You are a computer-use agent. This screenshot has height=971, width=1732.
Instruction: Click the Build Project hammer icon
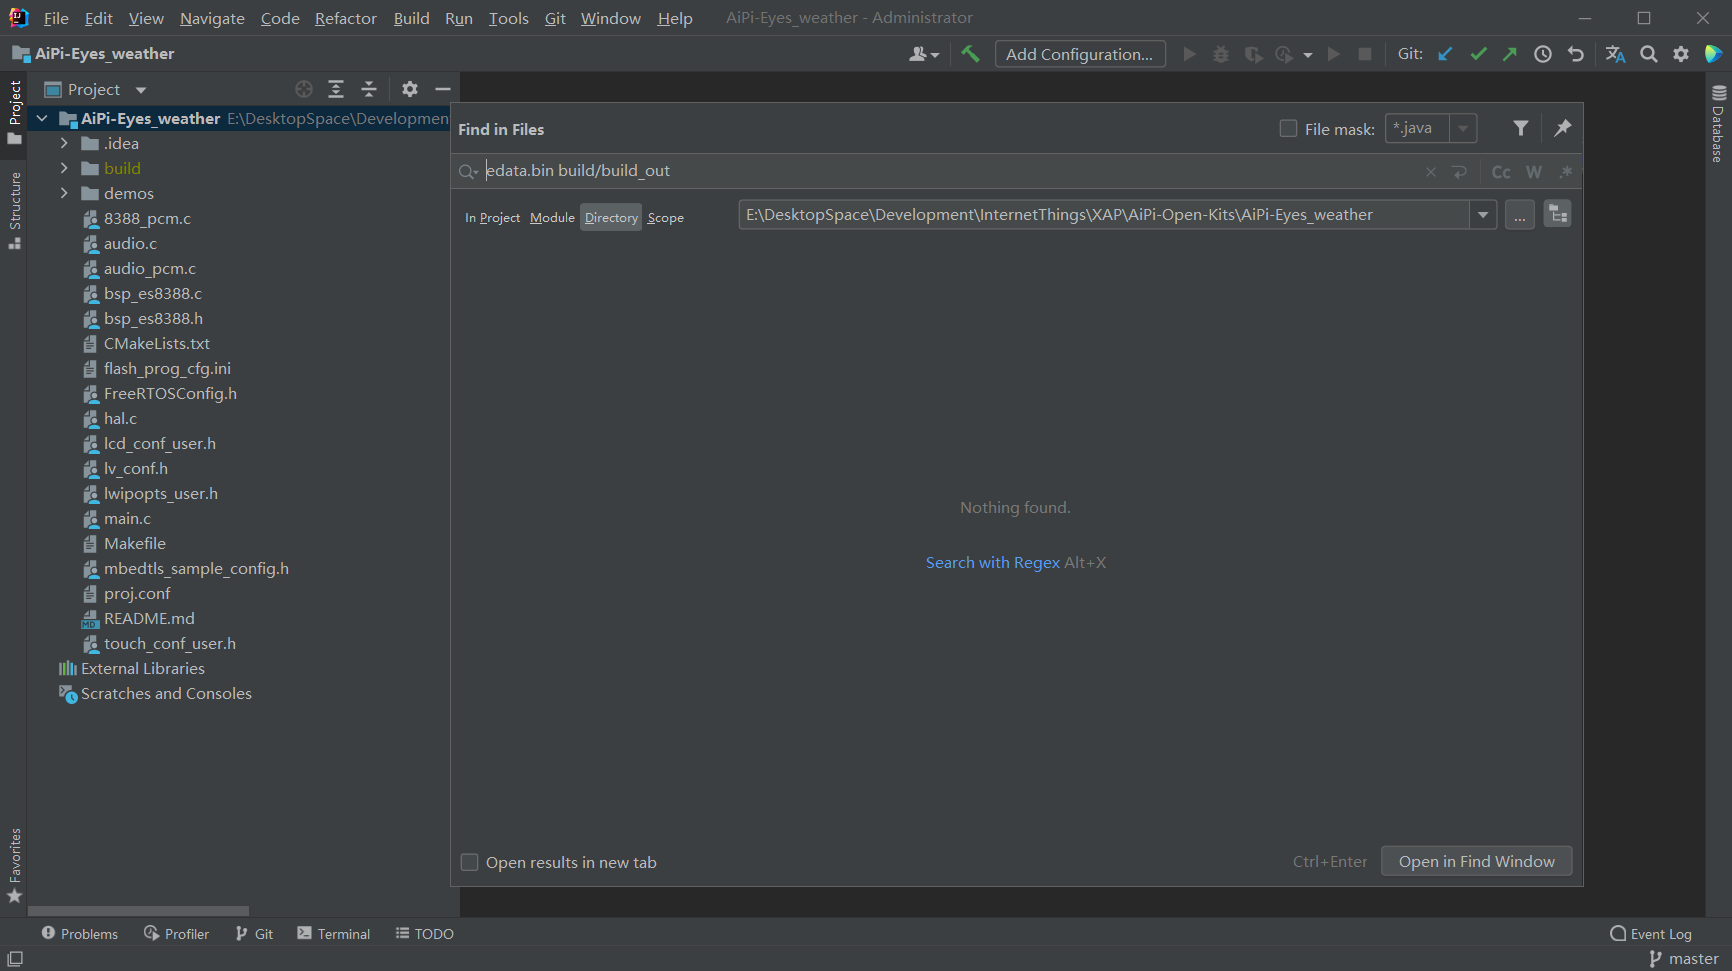970,54
